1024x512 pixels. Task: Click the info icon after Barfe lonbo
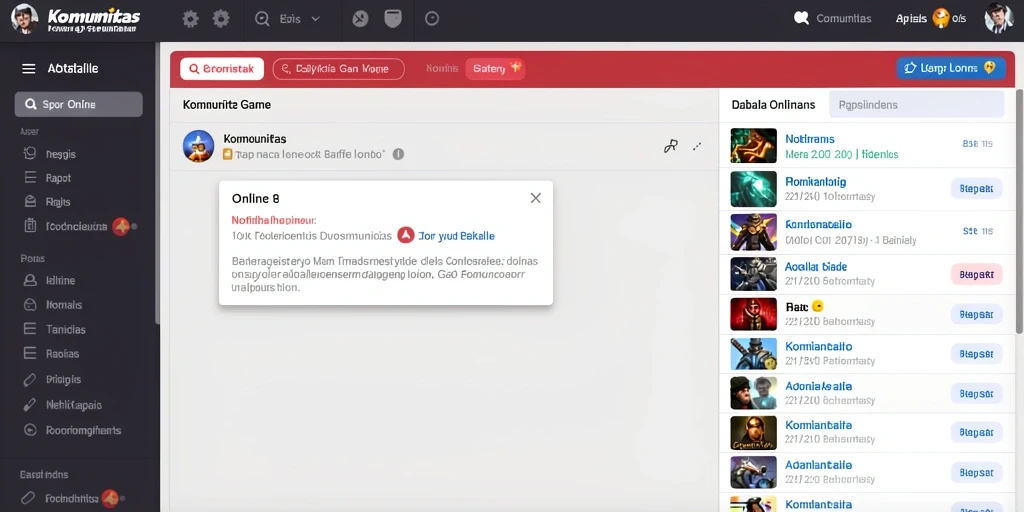pos(398,154)
